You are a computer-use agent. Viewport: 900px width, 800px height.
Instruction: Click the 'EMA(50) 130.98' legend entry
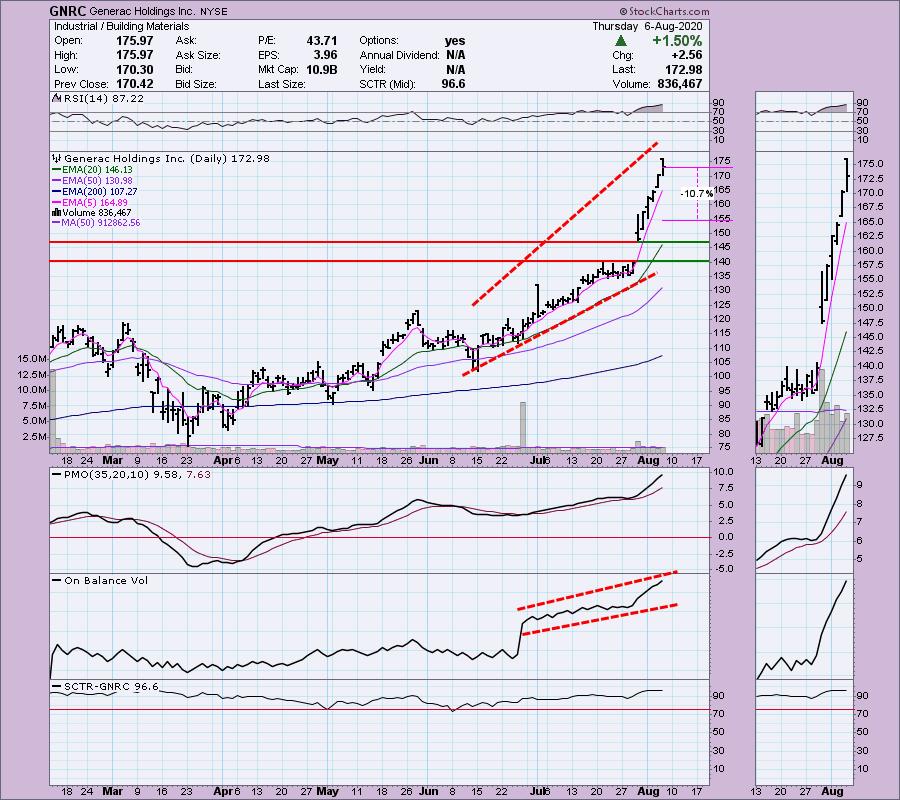pos(97,181)
